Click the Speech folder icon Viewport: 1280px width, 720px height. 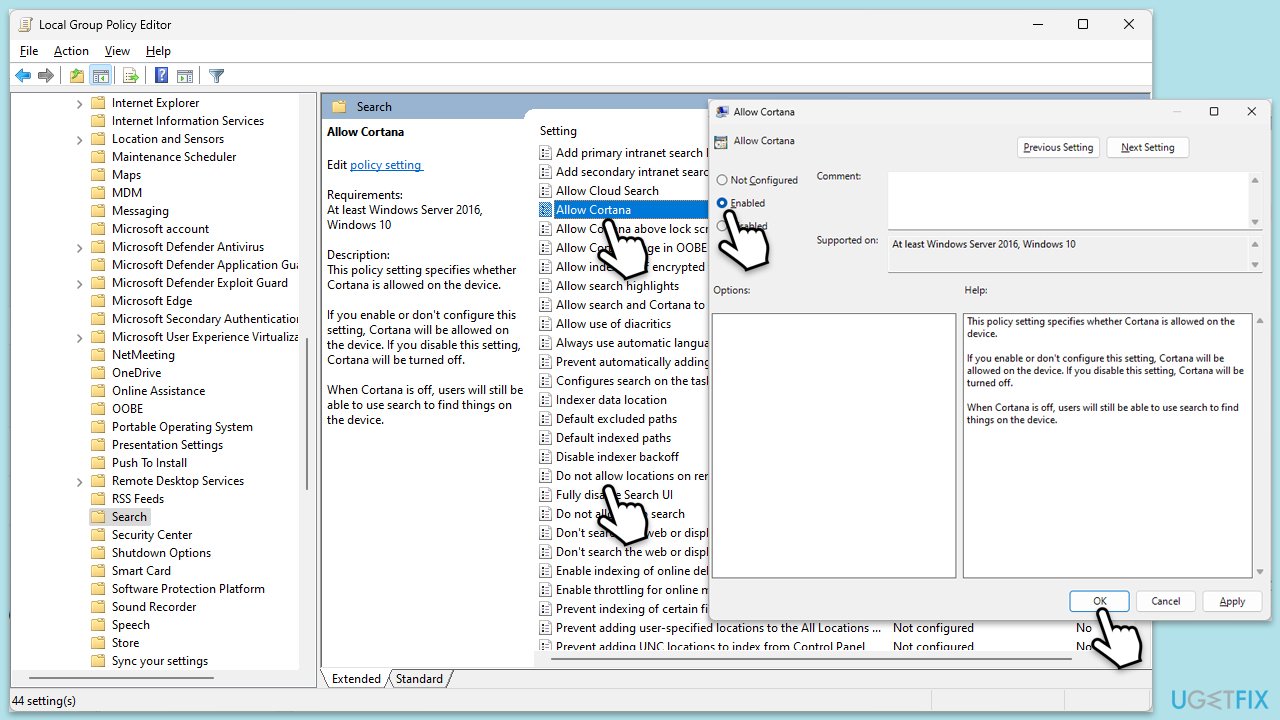point(98,625)
